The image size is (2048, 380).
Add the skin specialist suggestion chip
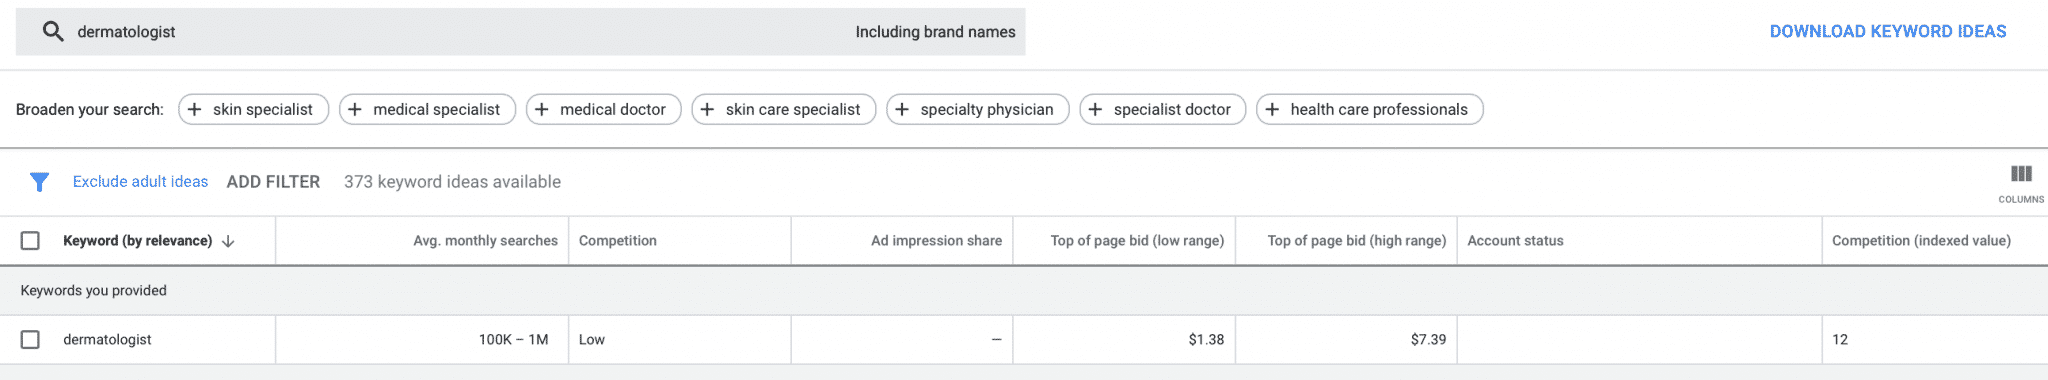[253, 109]
